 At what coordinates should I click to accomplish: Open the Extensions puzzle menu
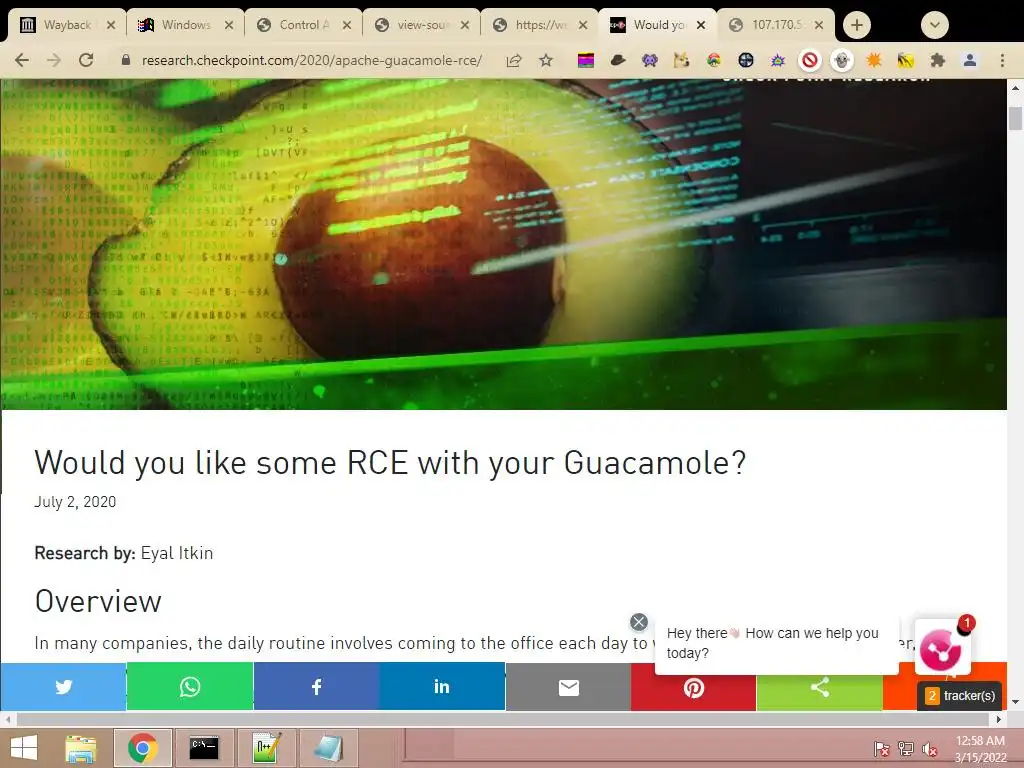938,61
